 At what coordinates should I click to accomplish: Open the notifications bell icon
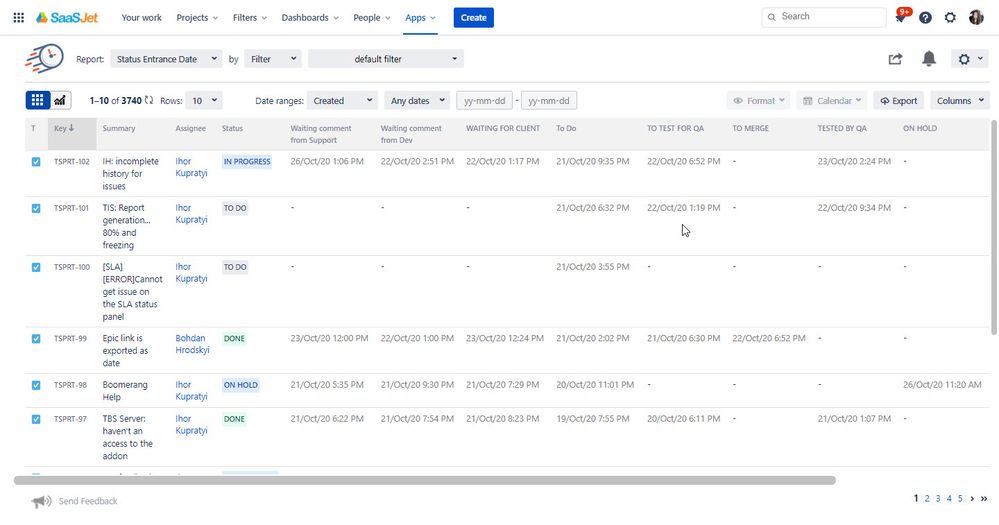[929, 59]
